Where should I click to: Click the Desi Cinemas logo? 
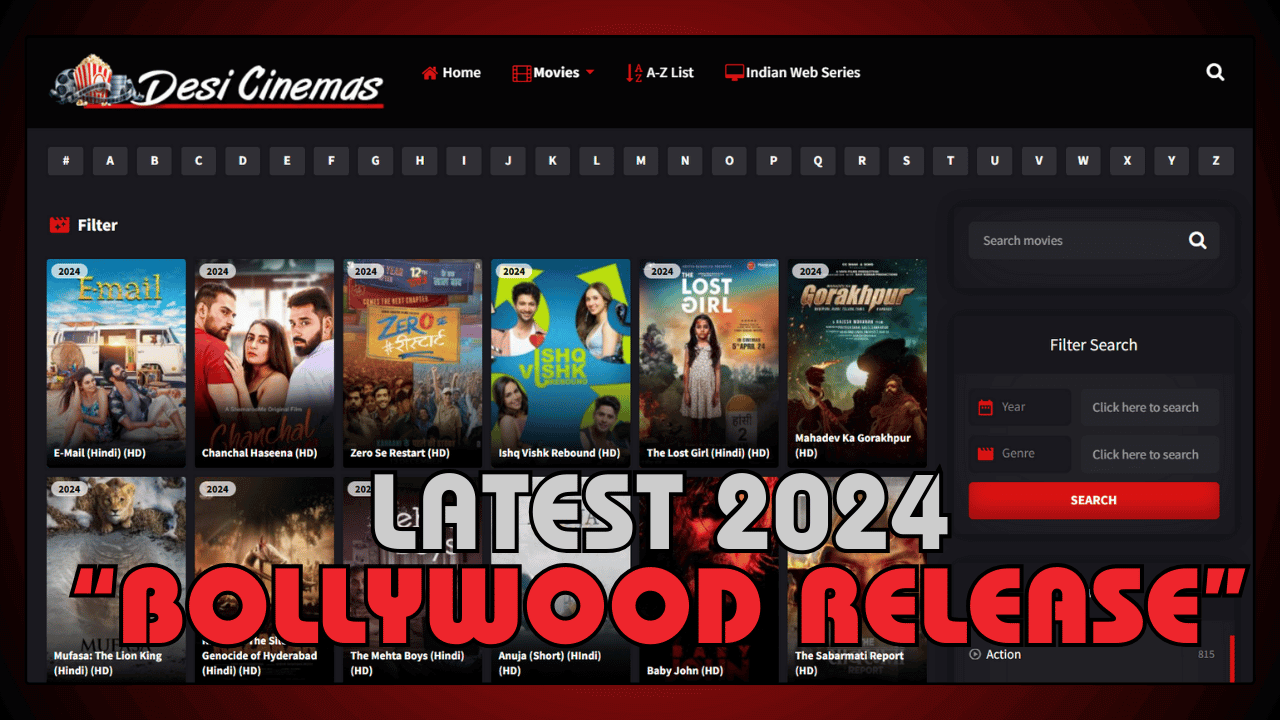click(217, 82)
